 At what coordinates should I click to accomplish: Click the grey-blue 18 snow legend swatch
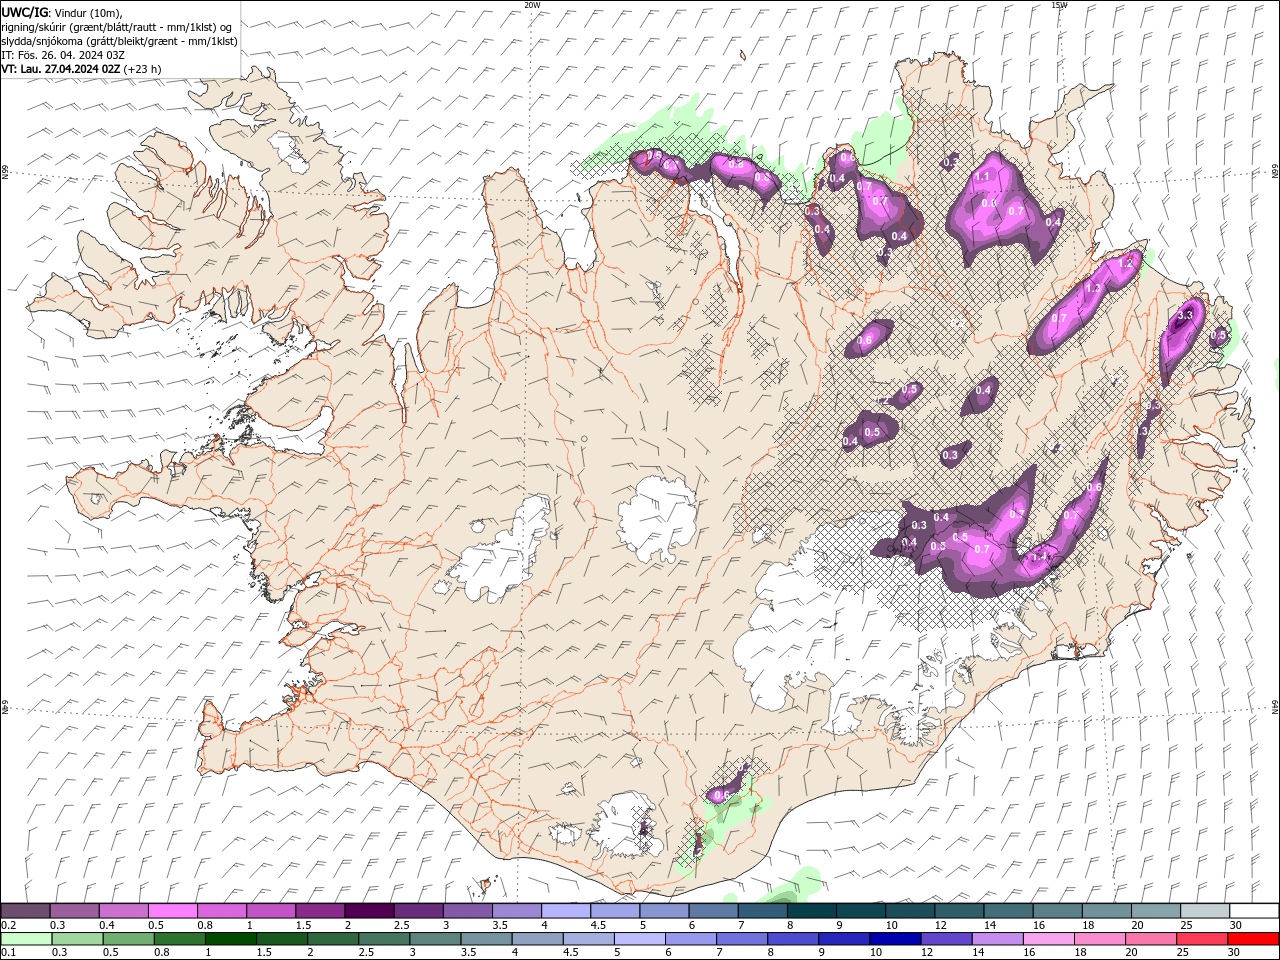(x=1106, y=911)
